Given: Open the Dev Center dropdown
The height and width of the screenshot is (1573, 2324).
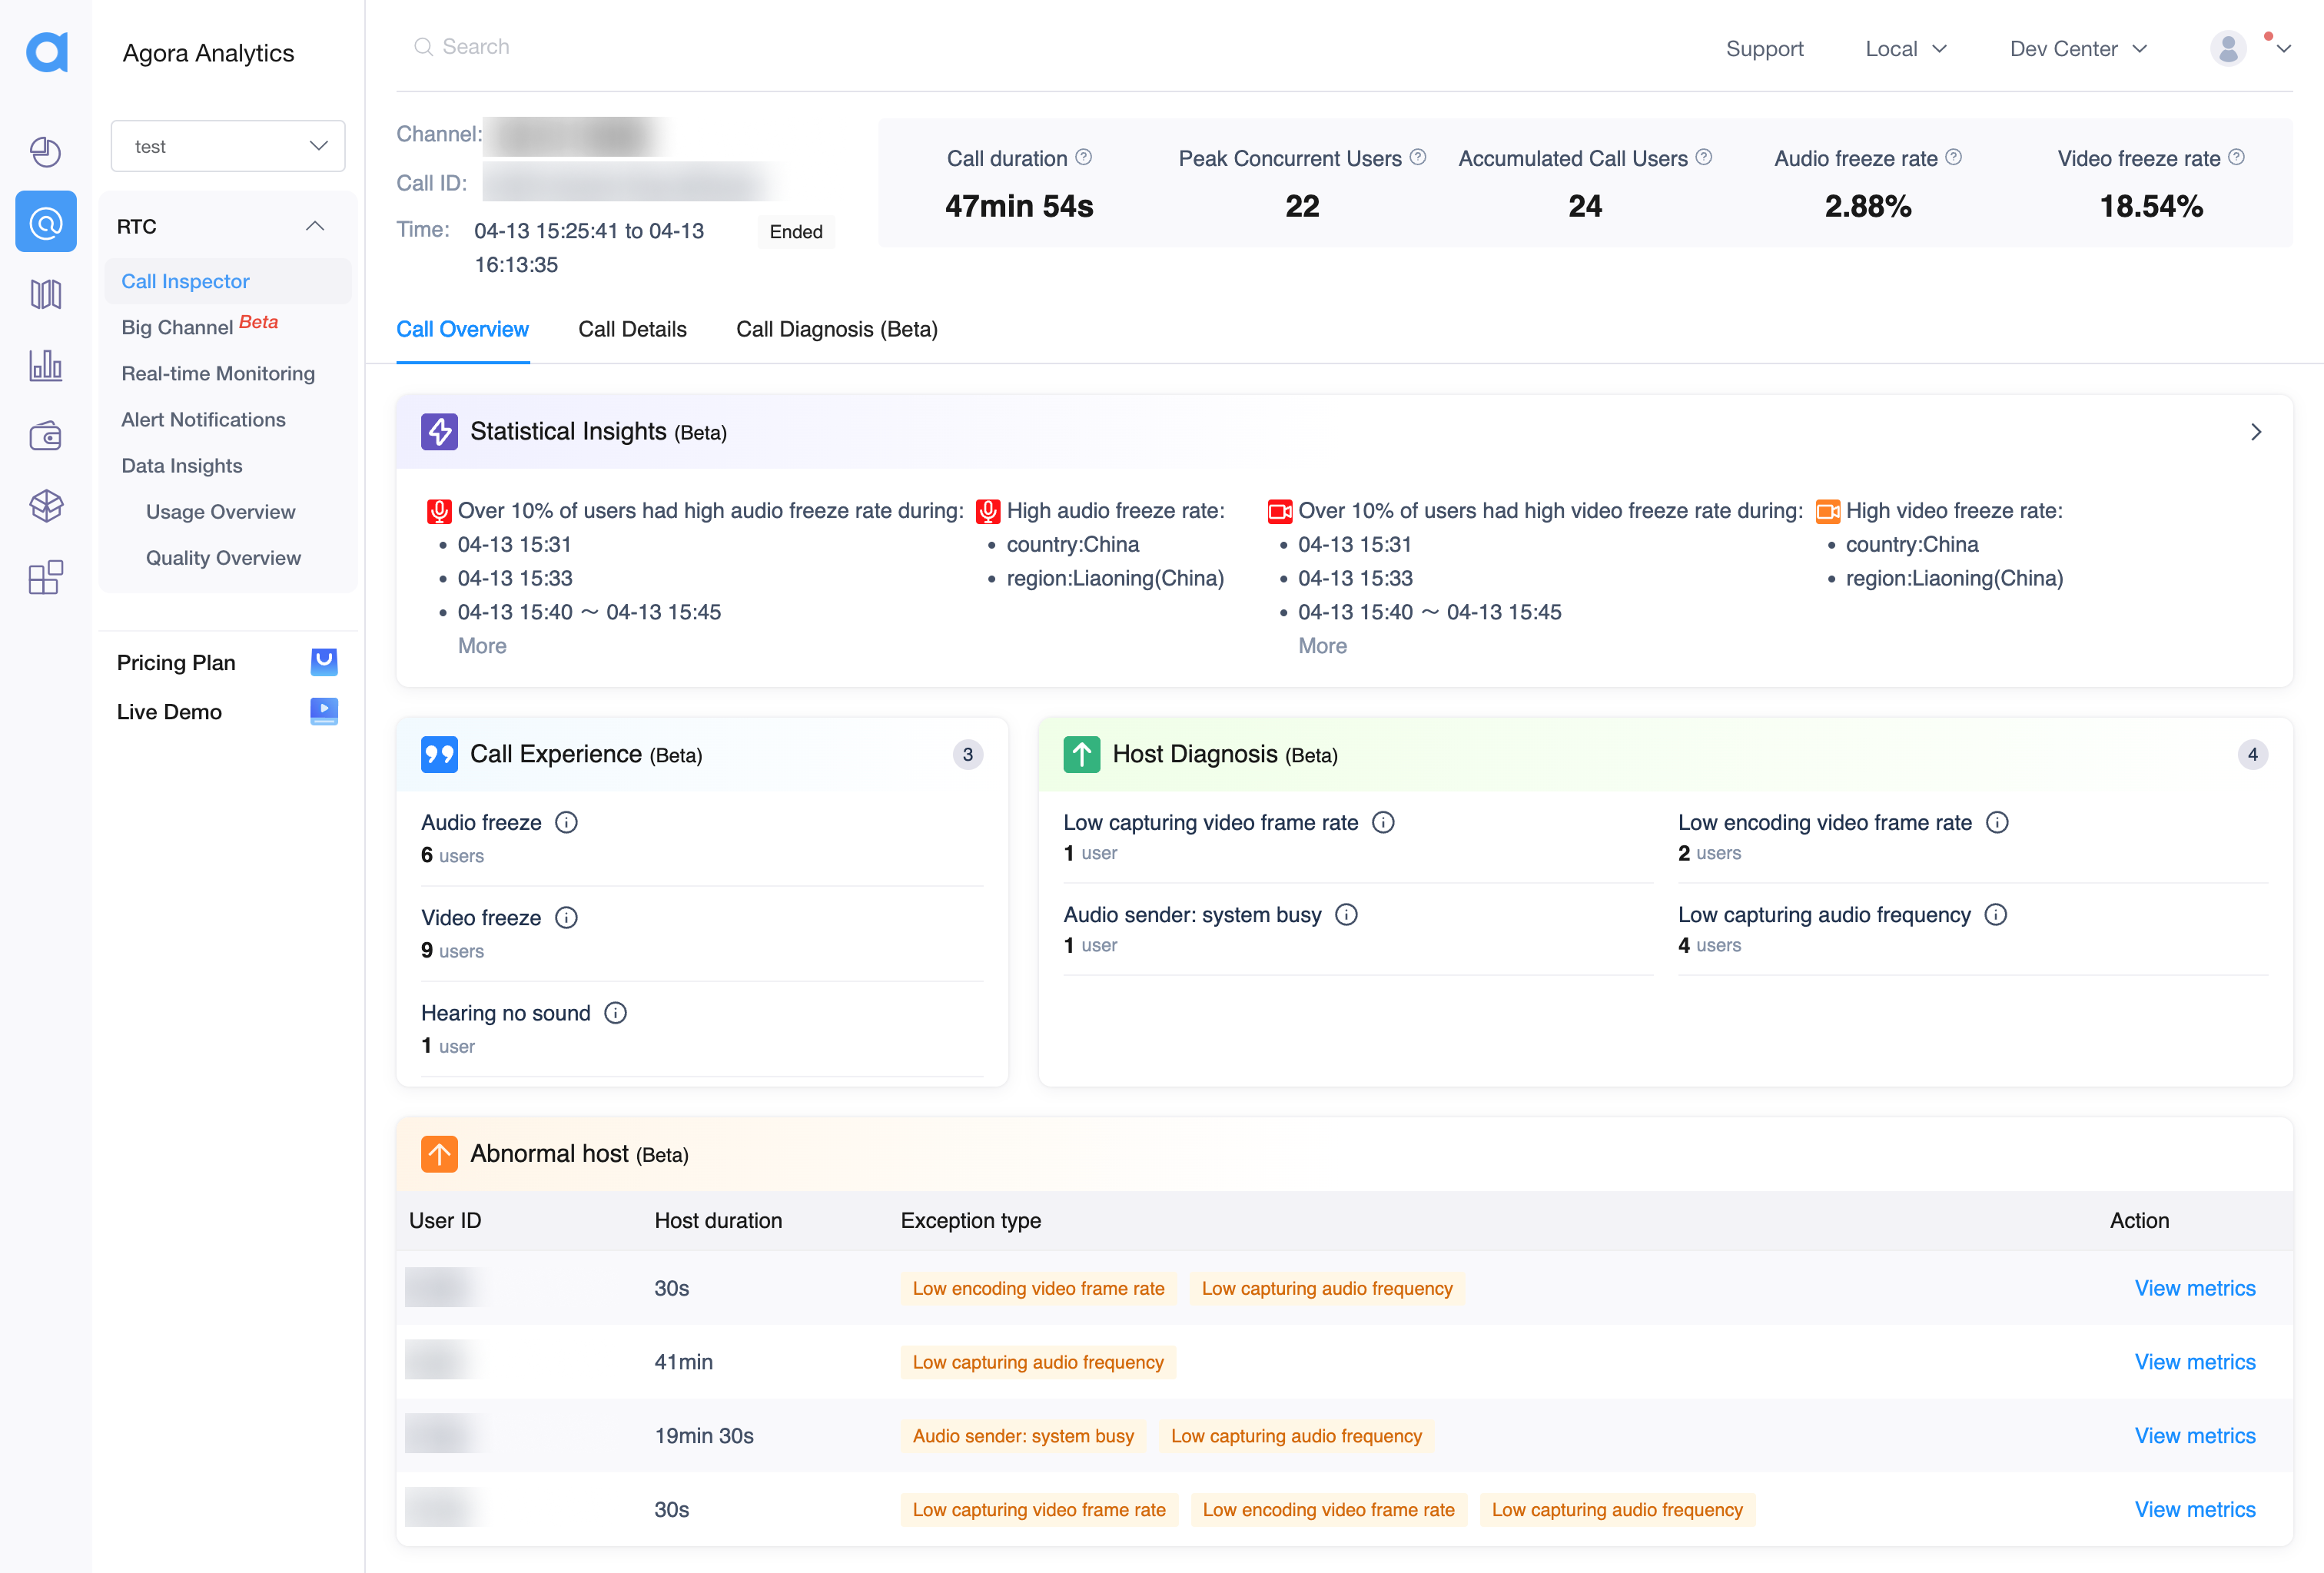Looking at the screenshot, I should point(2078,49).
